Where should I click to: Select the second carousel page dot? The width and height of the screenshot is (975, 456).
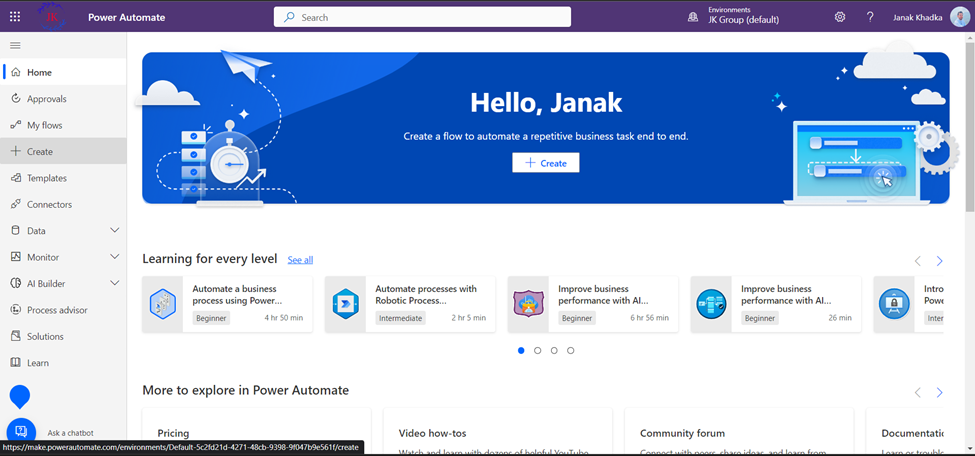(538, 350)
